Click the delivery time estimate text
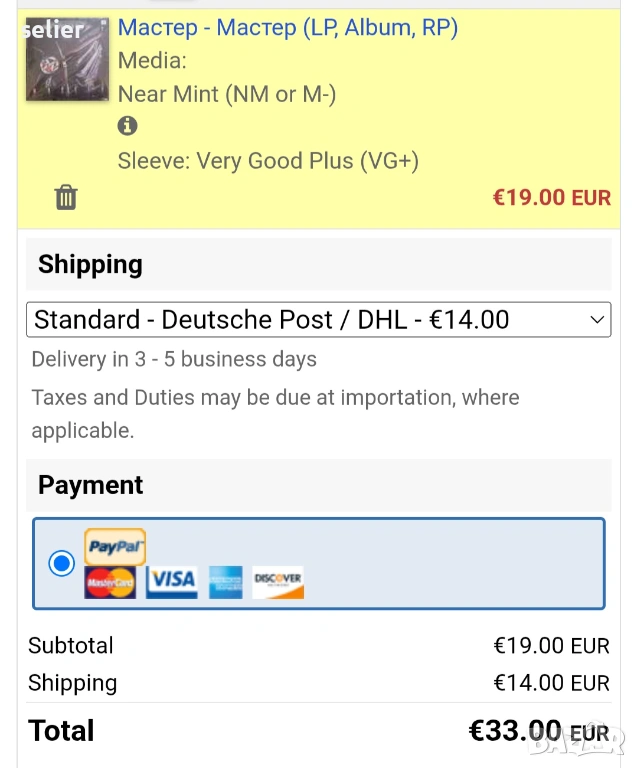Viewport: 637px width, 768px height. [x=174, y=359]
